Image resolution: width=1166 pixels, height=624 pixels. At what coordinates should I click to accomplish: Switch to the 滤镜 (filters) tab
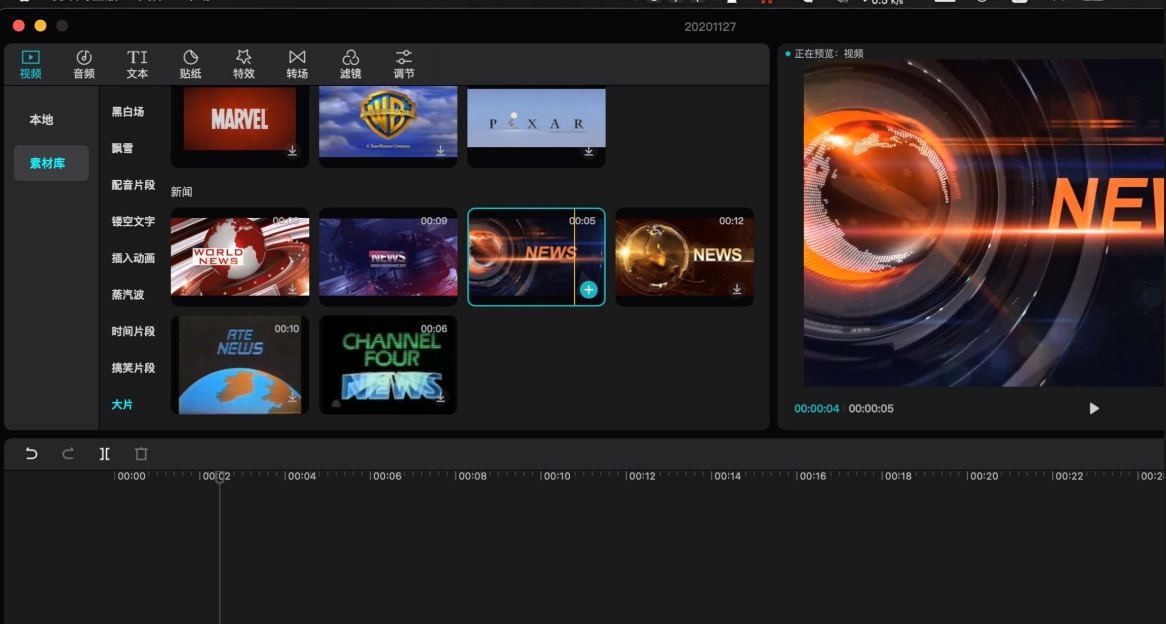click(x=350, y=64)
